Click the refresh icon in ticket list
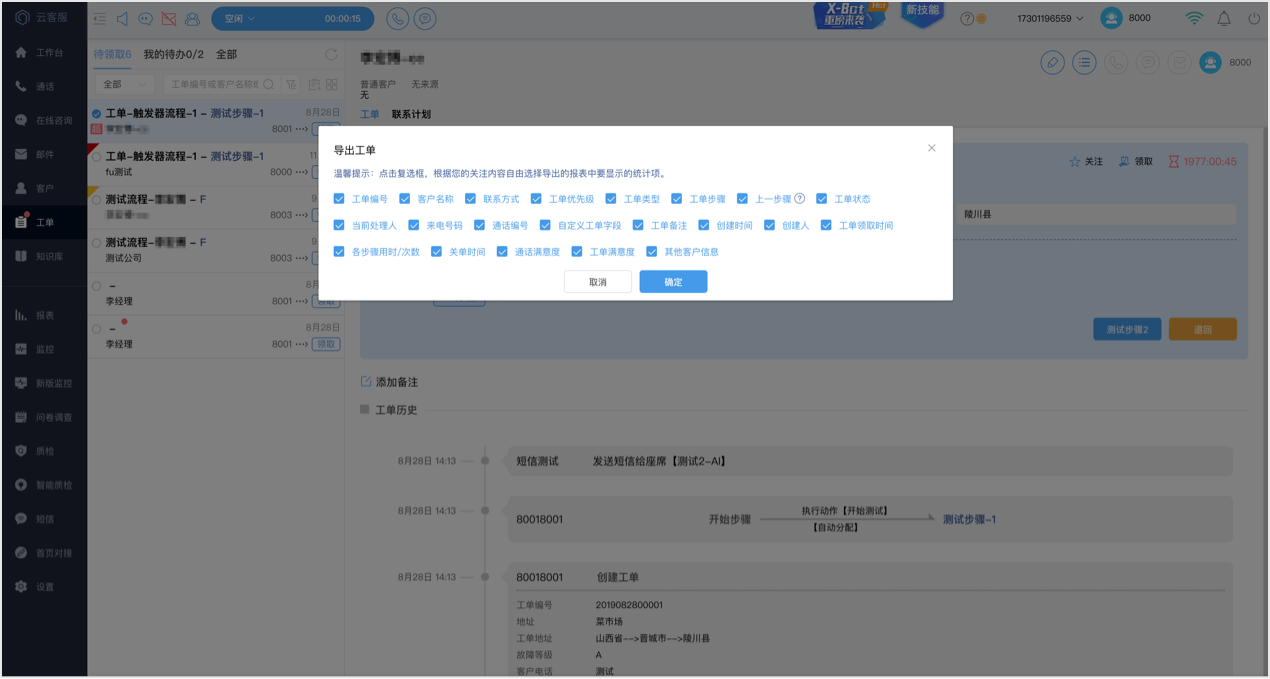Viewport: 1270px width, 679px height. (x=332, y=54)
